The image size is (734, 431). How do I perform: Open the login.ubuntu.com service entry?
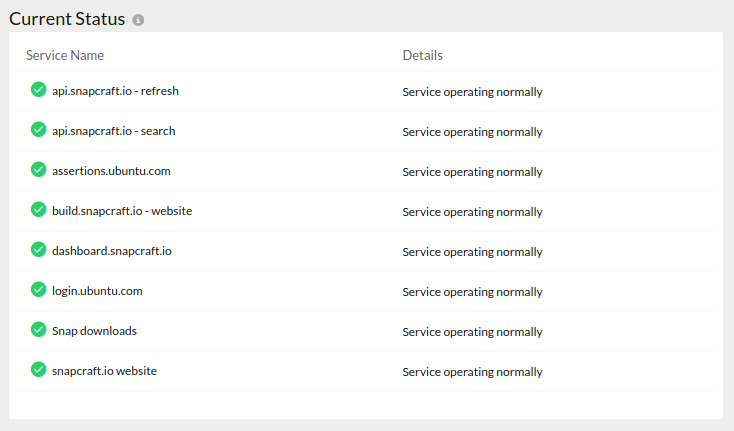click(x=97, y=291)
